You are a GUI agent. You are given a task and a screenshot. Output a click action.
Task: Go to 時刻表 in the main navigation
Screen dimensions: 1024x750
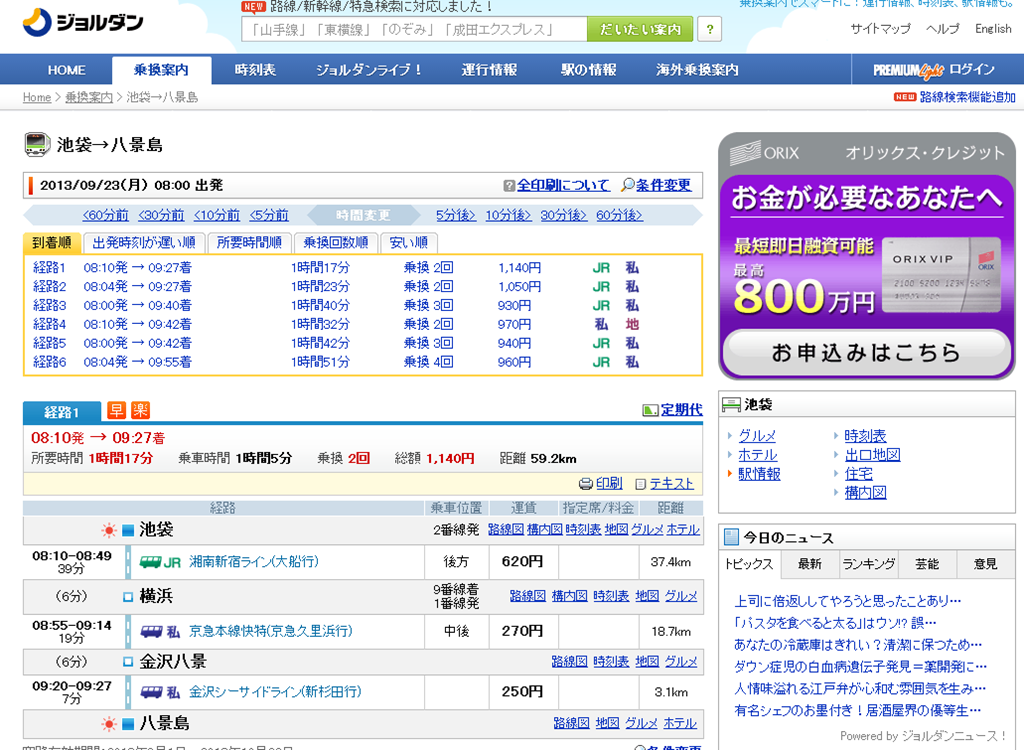[x=255, y=70]
